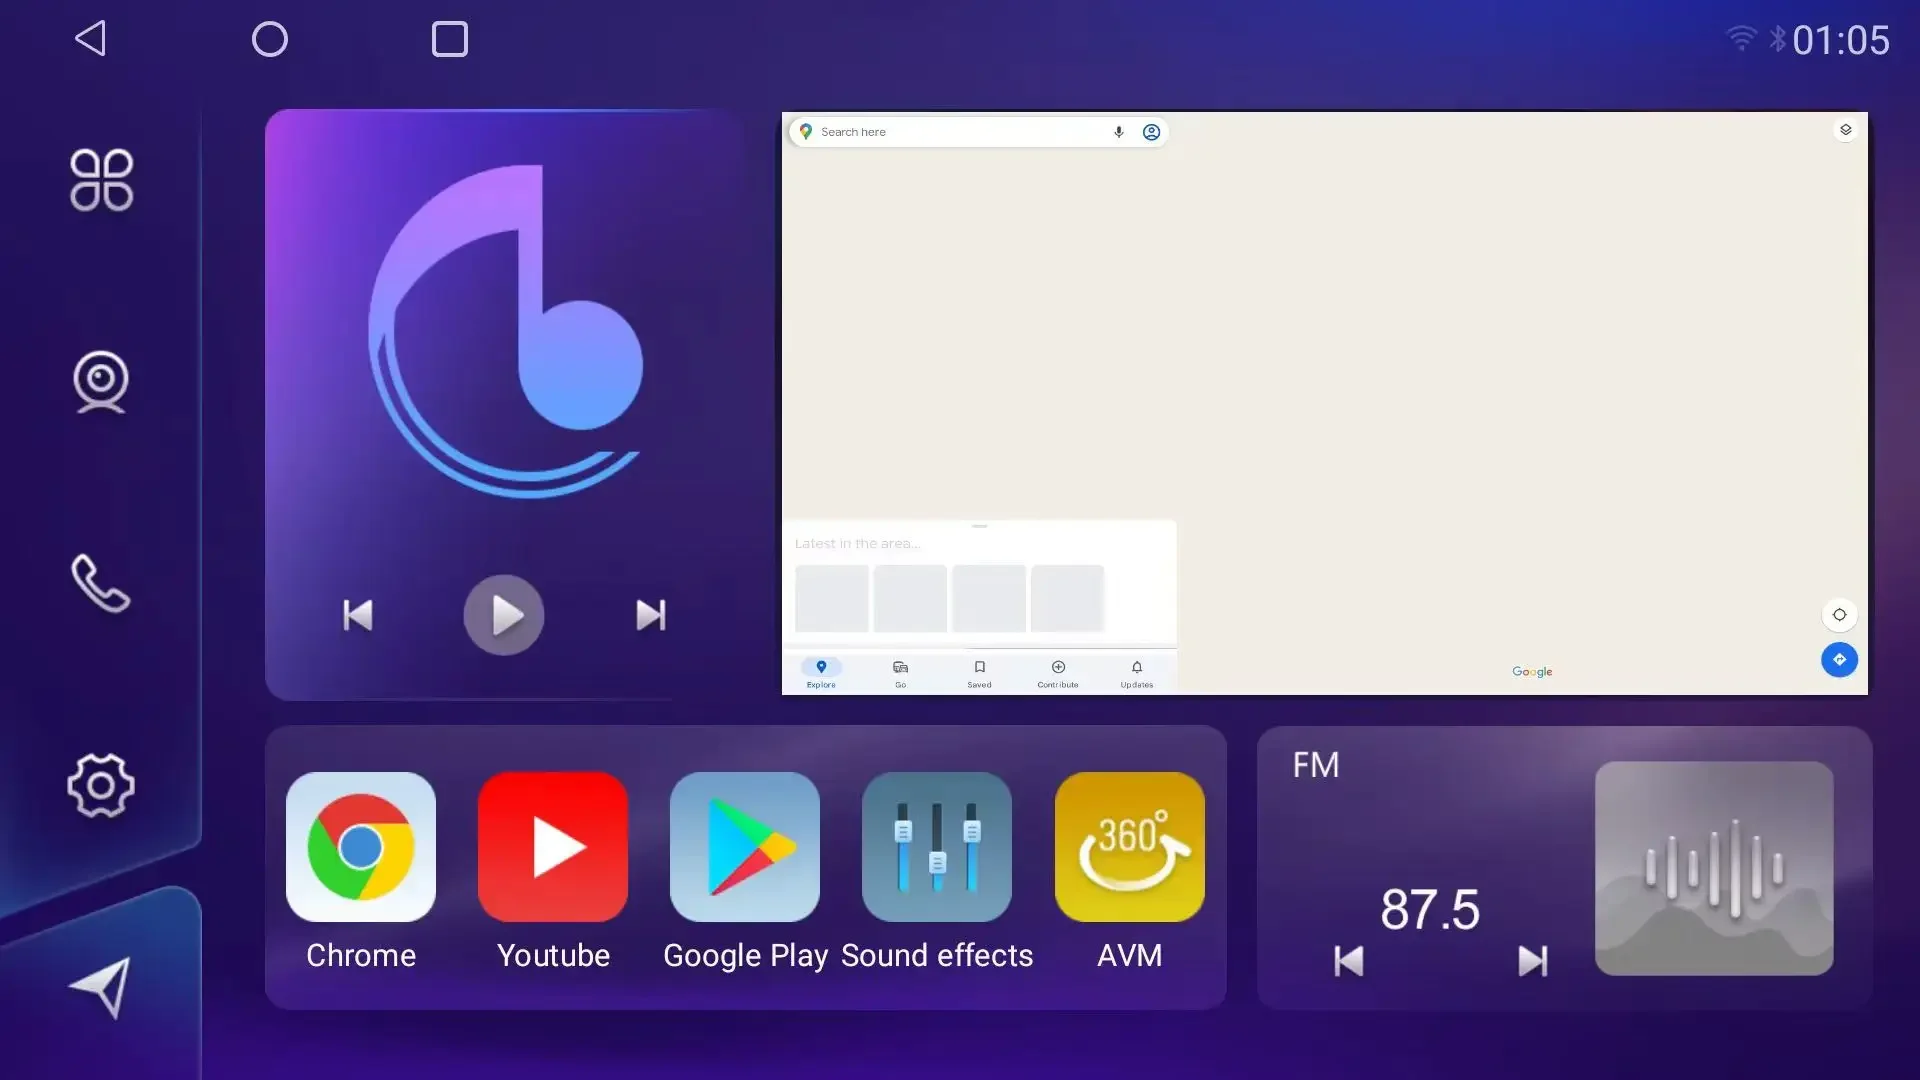Open settings gear in sidebar
The width and height of the screenshot is (1920, 1080).
pyautogui.click(x=101, y=785)
